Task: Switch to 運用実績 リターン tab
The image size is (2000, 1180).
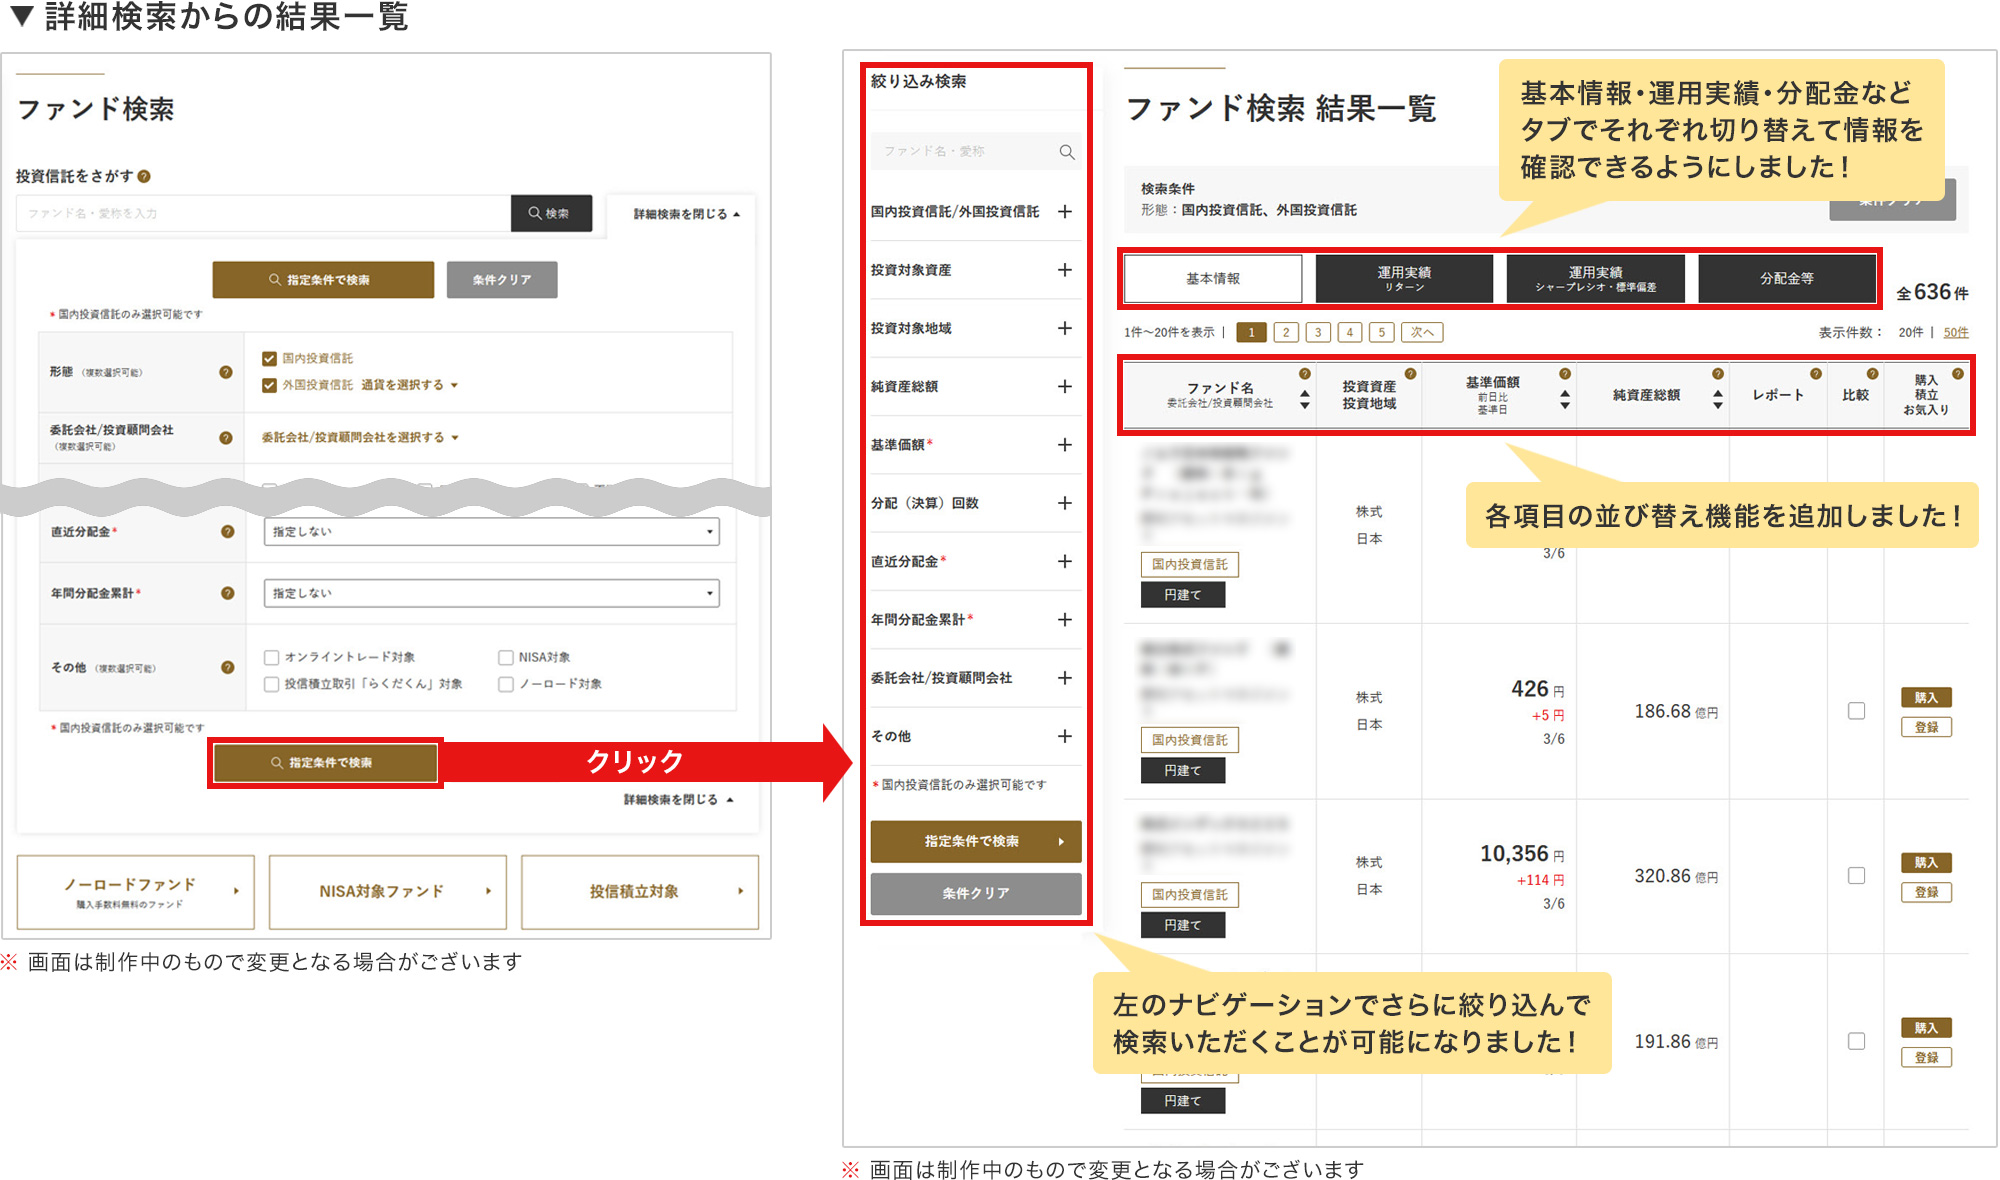Action: pyautogui.click(x=1404, y=278)
